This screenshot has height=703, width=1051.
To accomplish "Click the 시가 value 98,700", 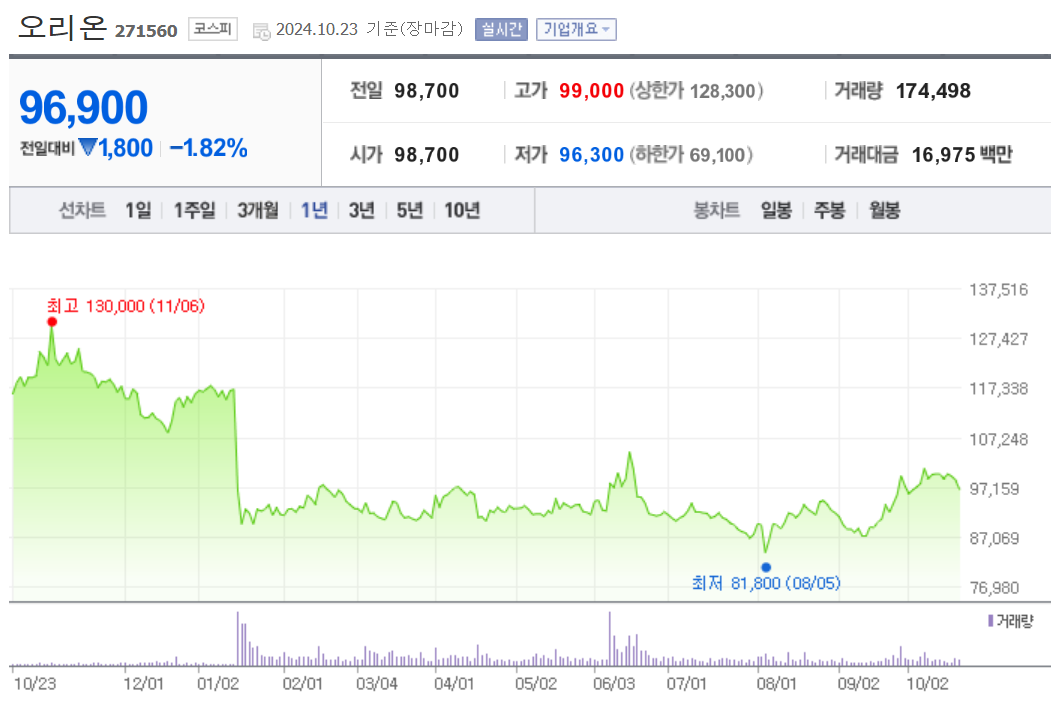I will (x=426, y=155).
